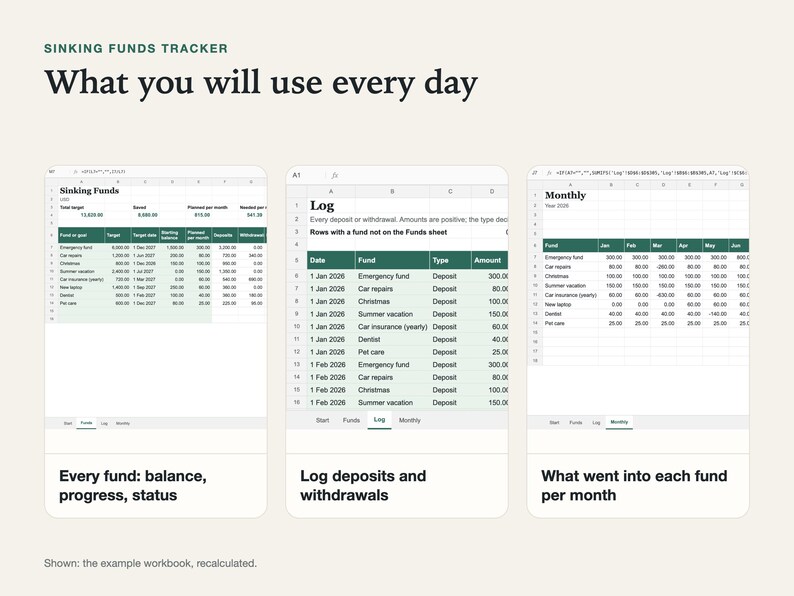Switch to Monthly tab in Log screenshot
The image size is (794, 596).
(410, 420)
